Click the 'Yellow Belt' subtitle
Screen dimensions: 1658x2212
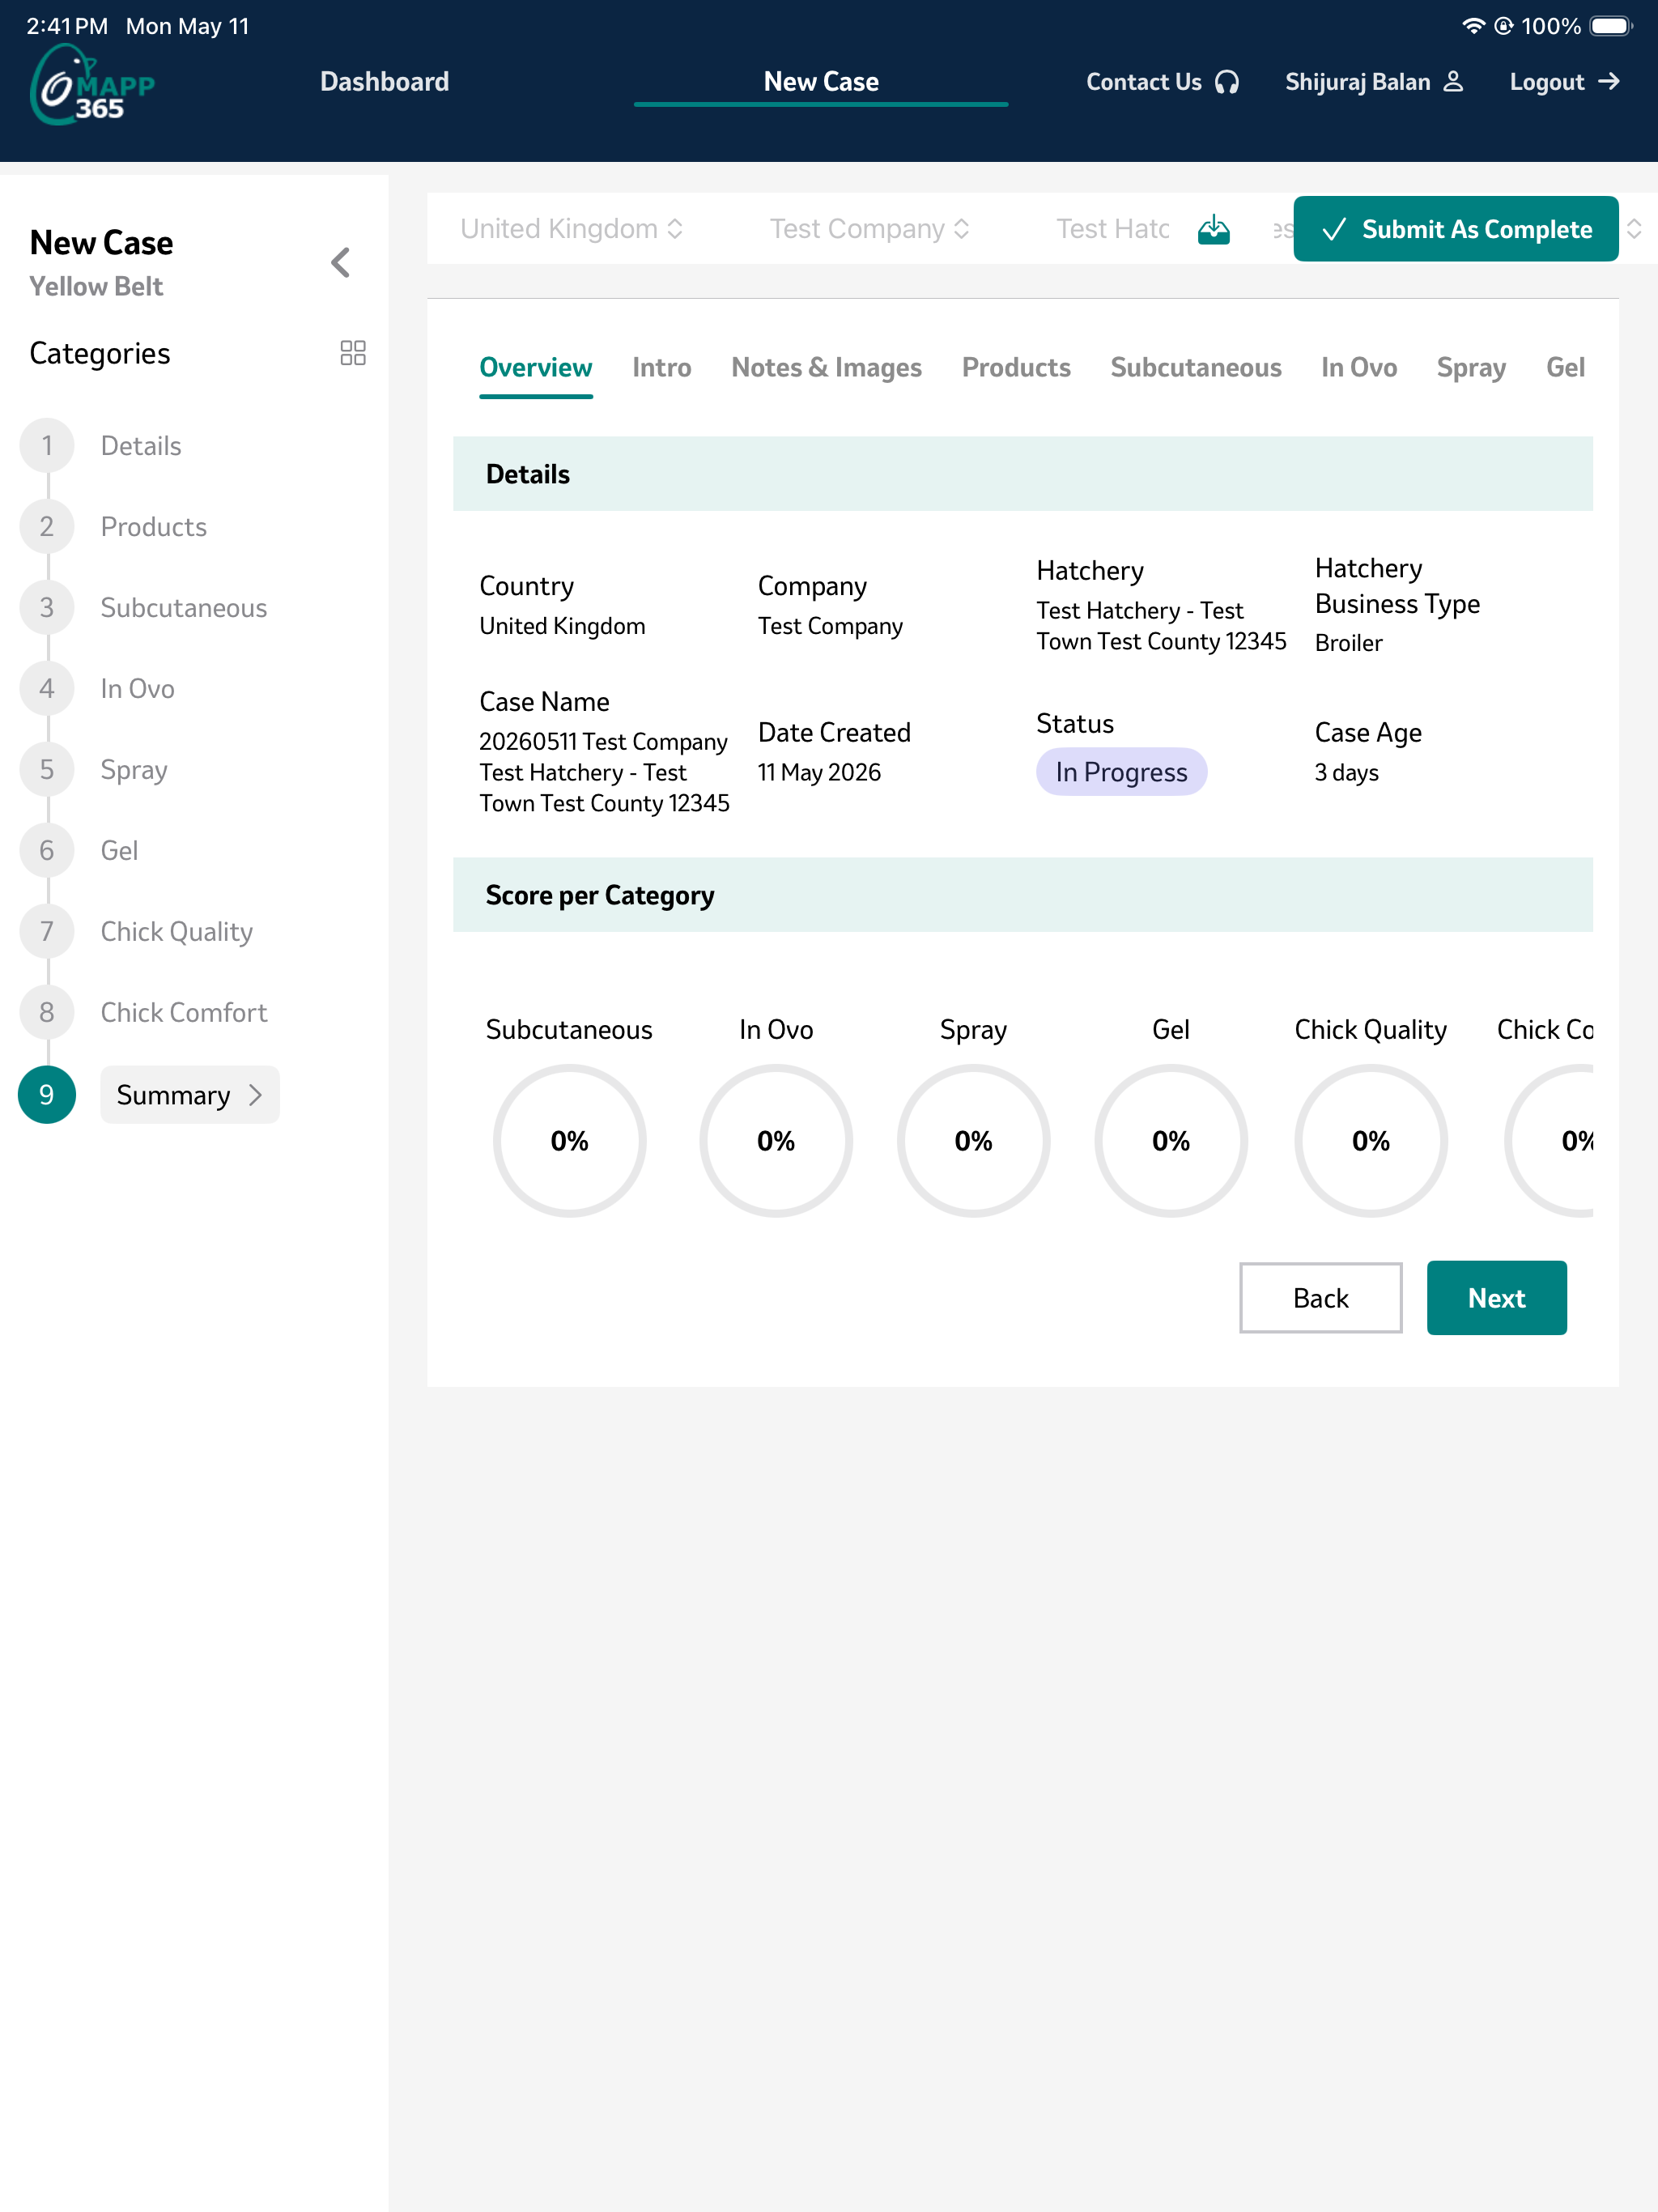point(96,287)
